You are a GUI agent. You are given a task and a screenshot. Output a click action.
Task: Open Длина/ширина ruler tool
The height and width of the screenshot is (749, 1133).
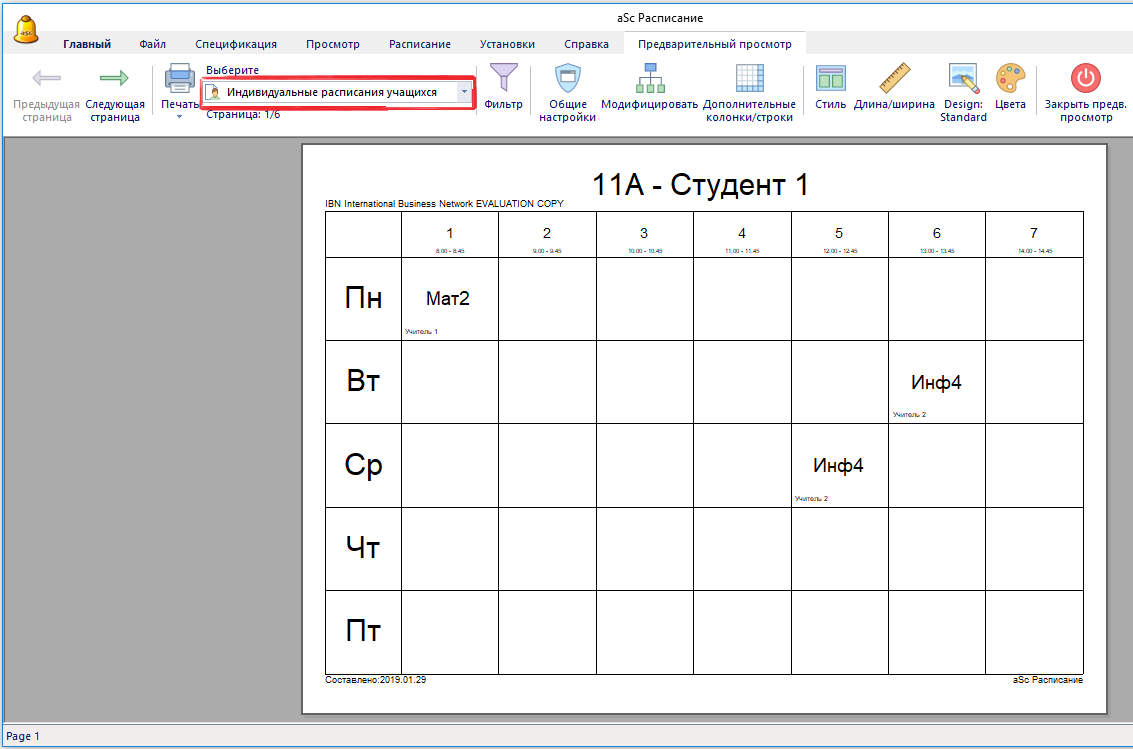(x=894, y=80)
